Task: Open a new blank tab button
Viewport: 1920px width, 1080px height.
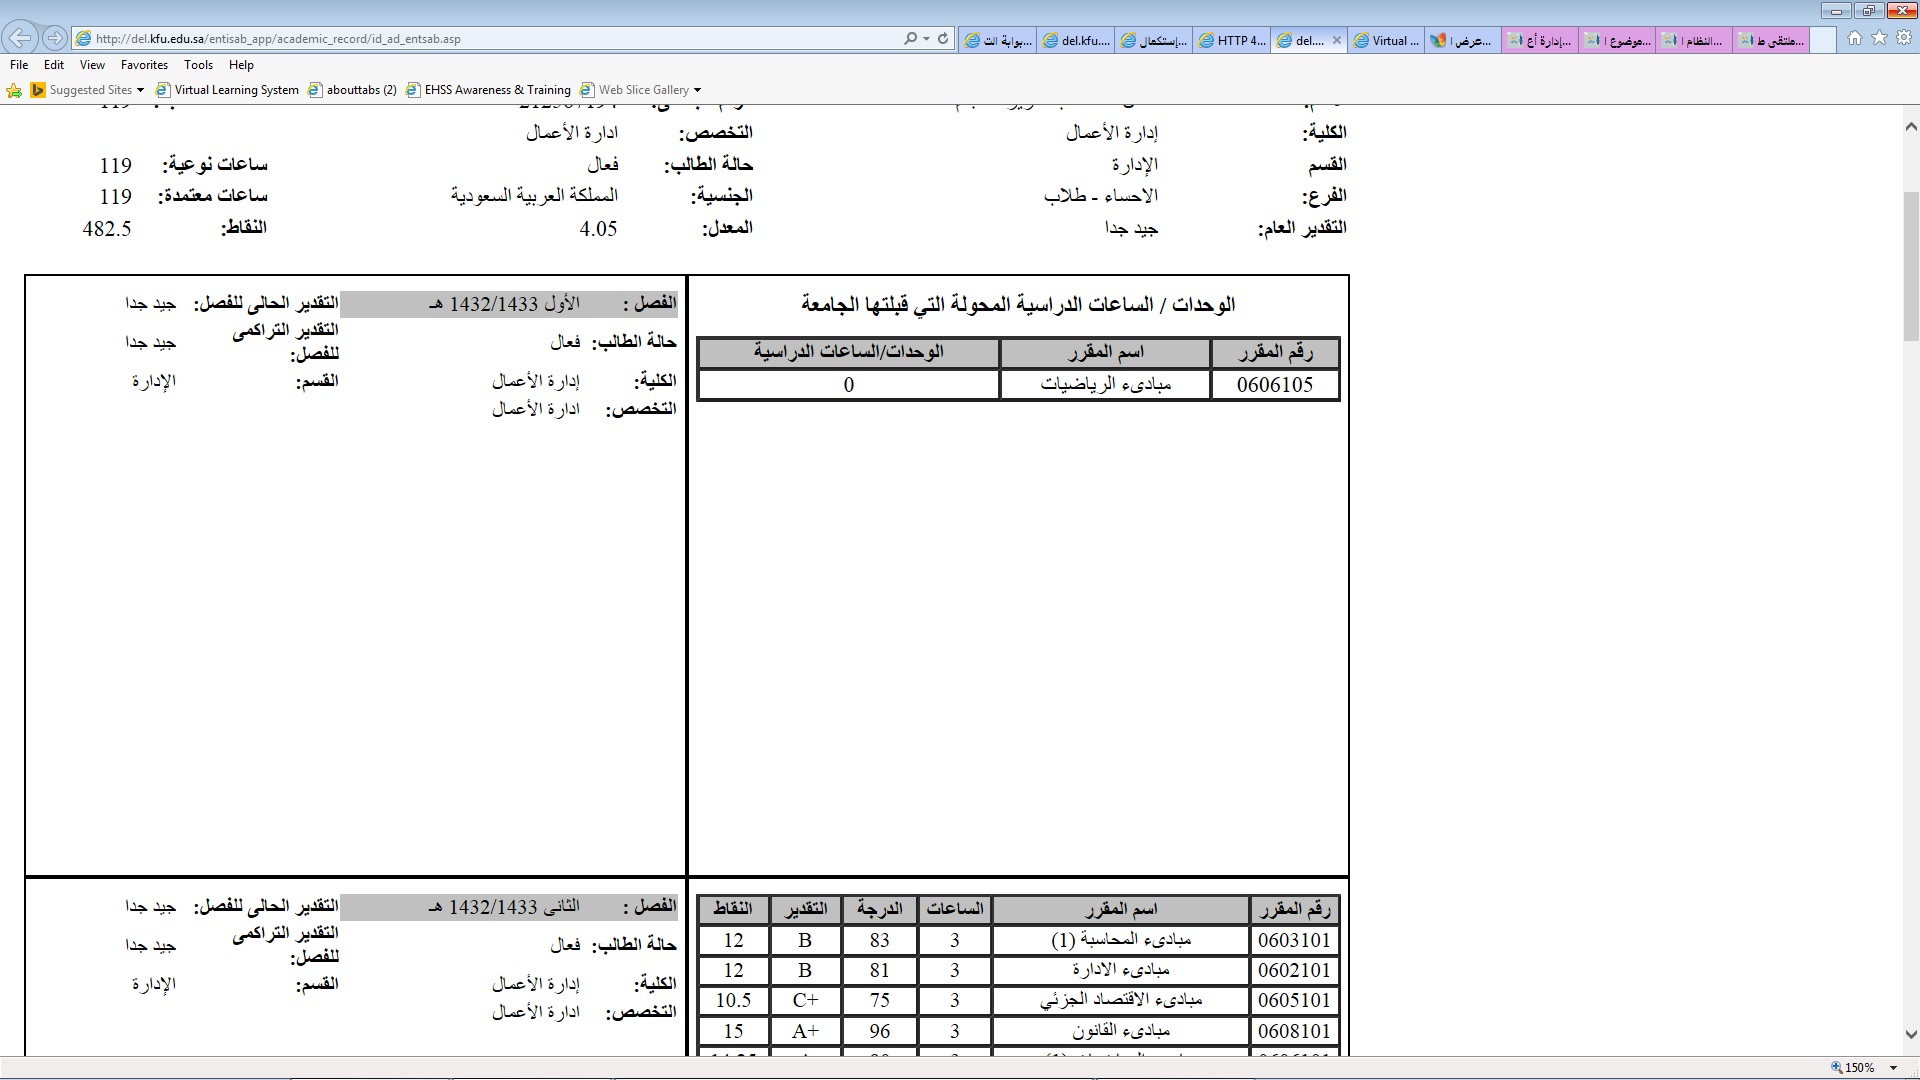Action: coord(1823,41)
